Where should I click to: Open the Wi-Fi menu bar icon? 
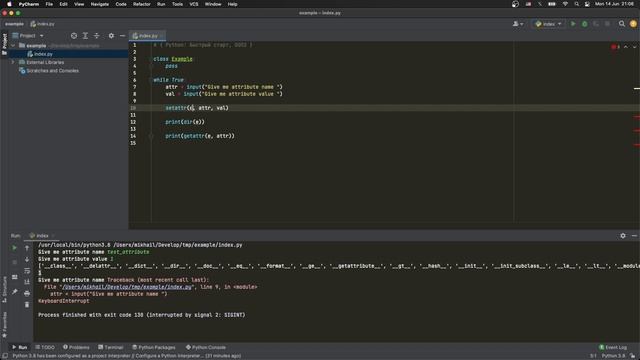(x=565, y=4)
